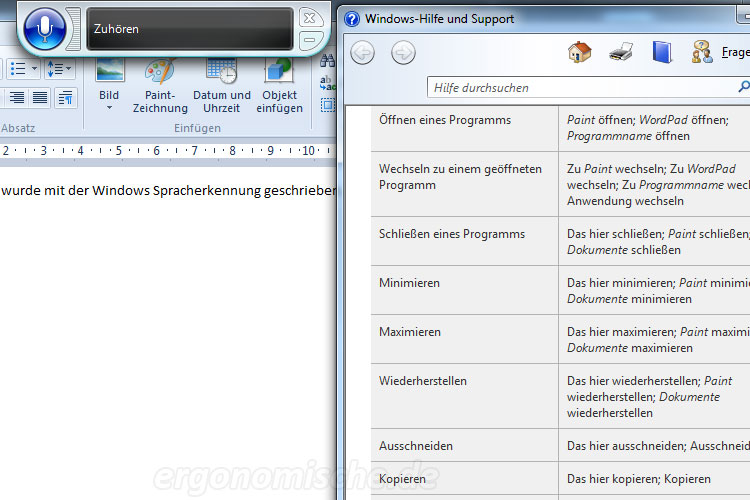The width and height of the screenshot is (750, 500).
Task: Expand the Bild dropdown arrow
Action: click(x=109, y=108)
